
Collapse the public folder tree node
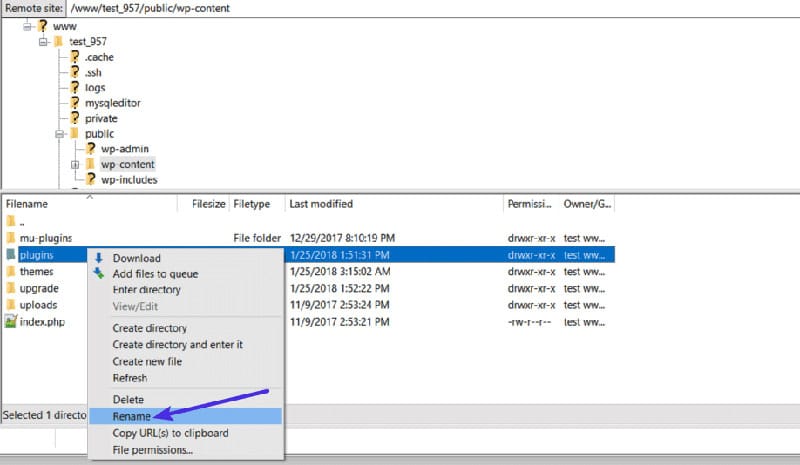click(59, 133)
